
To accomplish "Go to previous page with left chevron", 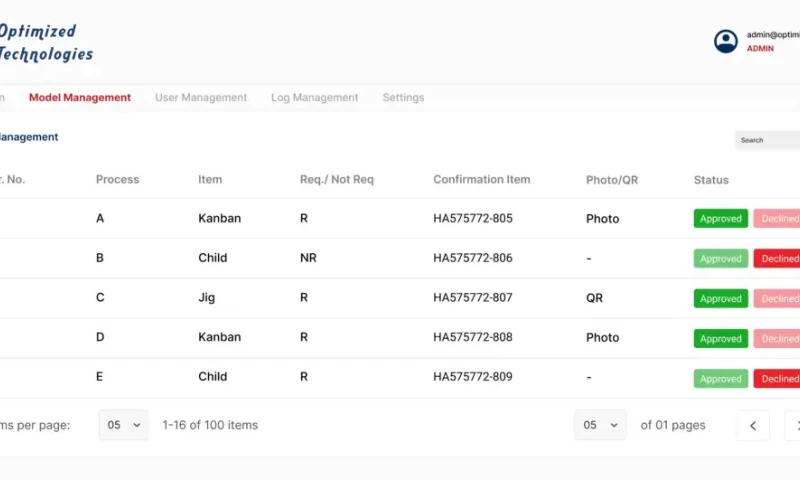I will click(x=753, y=425).
